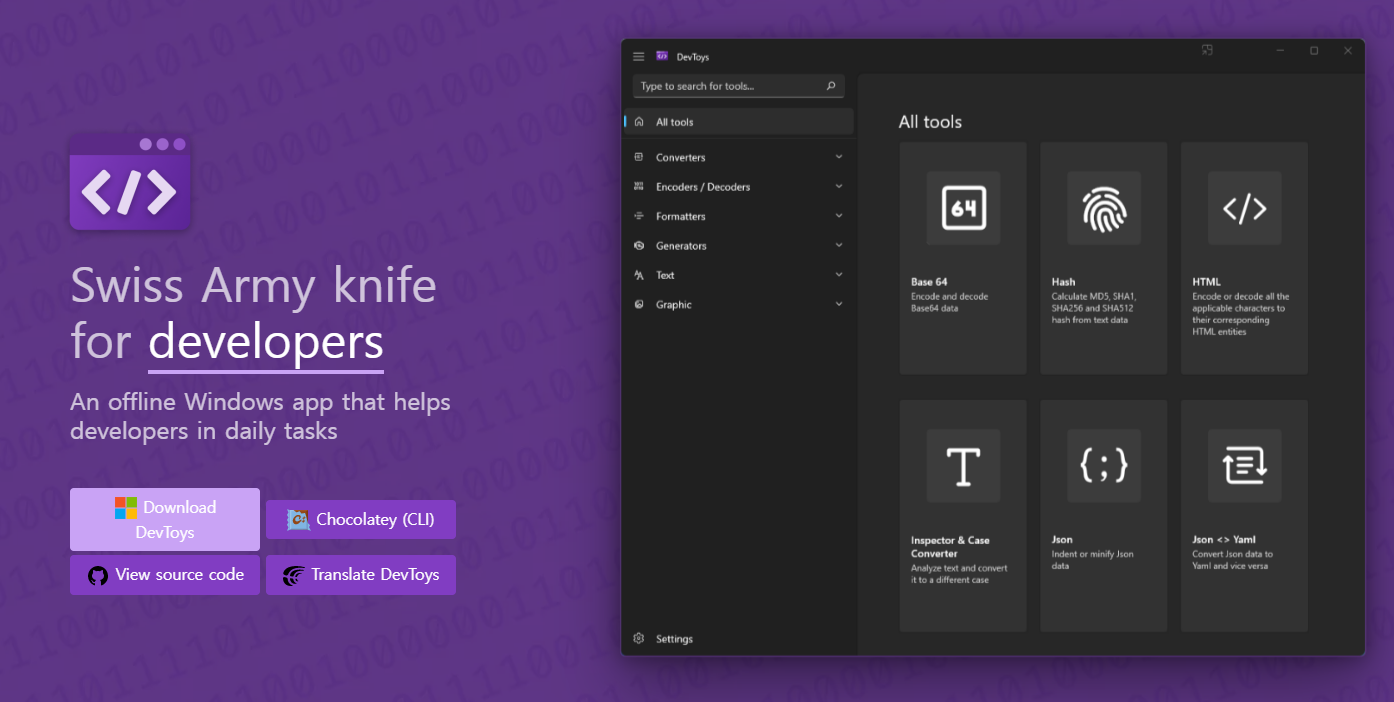Image resolution: width=1394 pixels, height=702 pixels.
Task: Expand the Encoders / Decoders chevron
Action: click(x=839, y=186)
